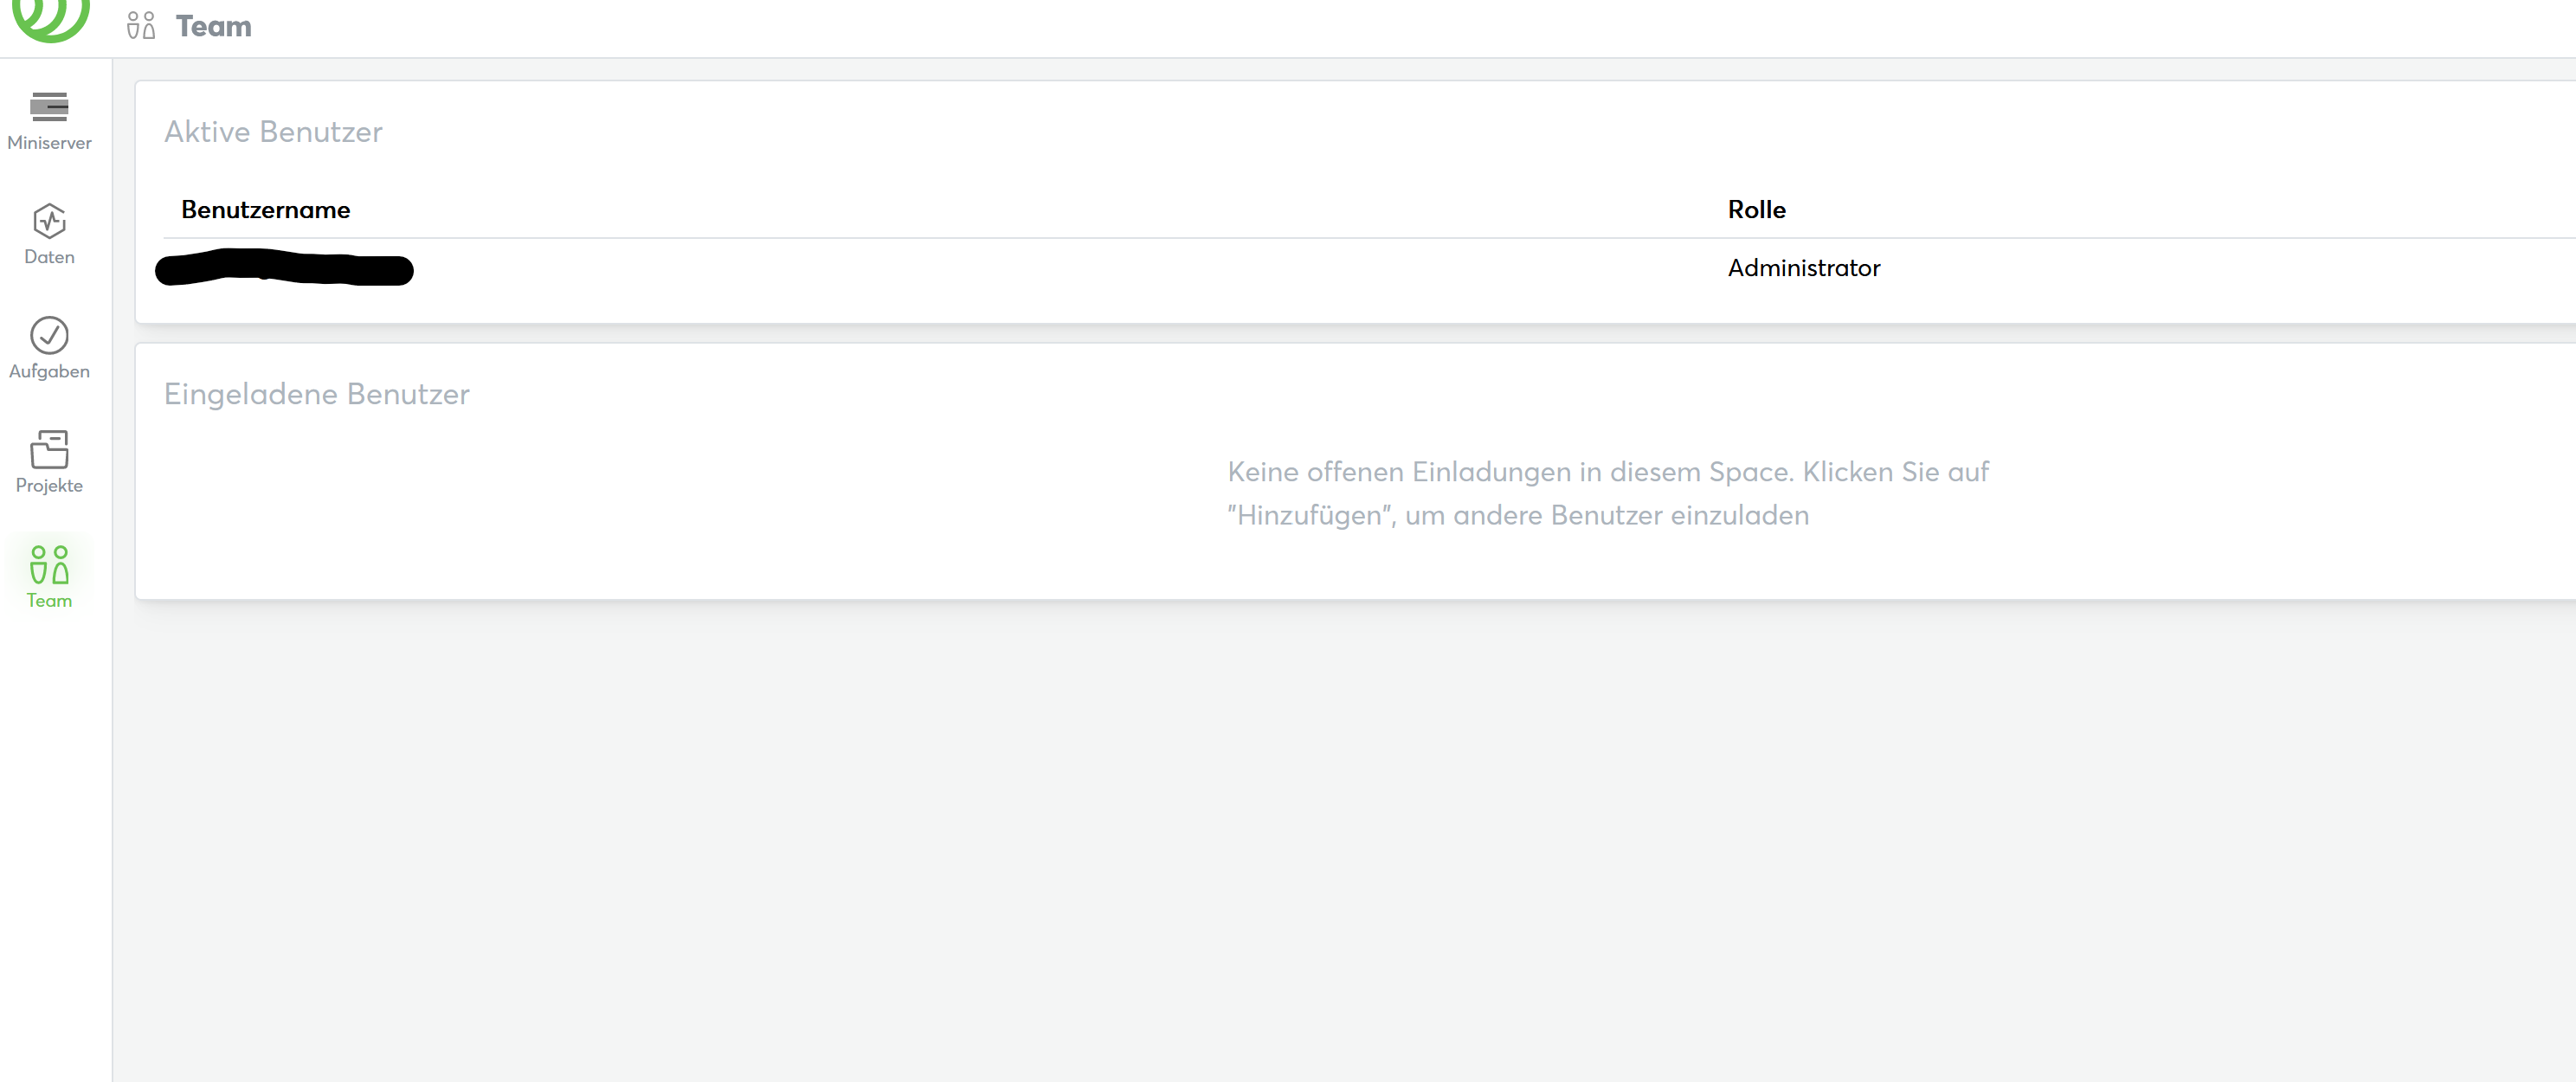Click the Miniserver label in sidebar
Viewport: 2576px width, 1082px height.
click(49, 143)
